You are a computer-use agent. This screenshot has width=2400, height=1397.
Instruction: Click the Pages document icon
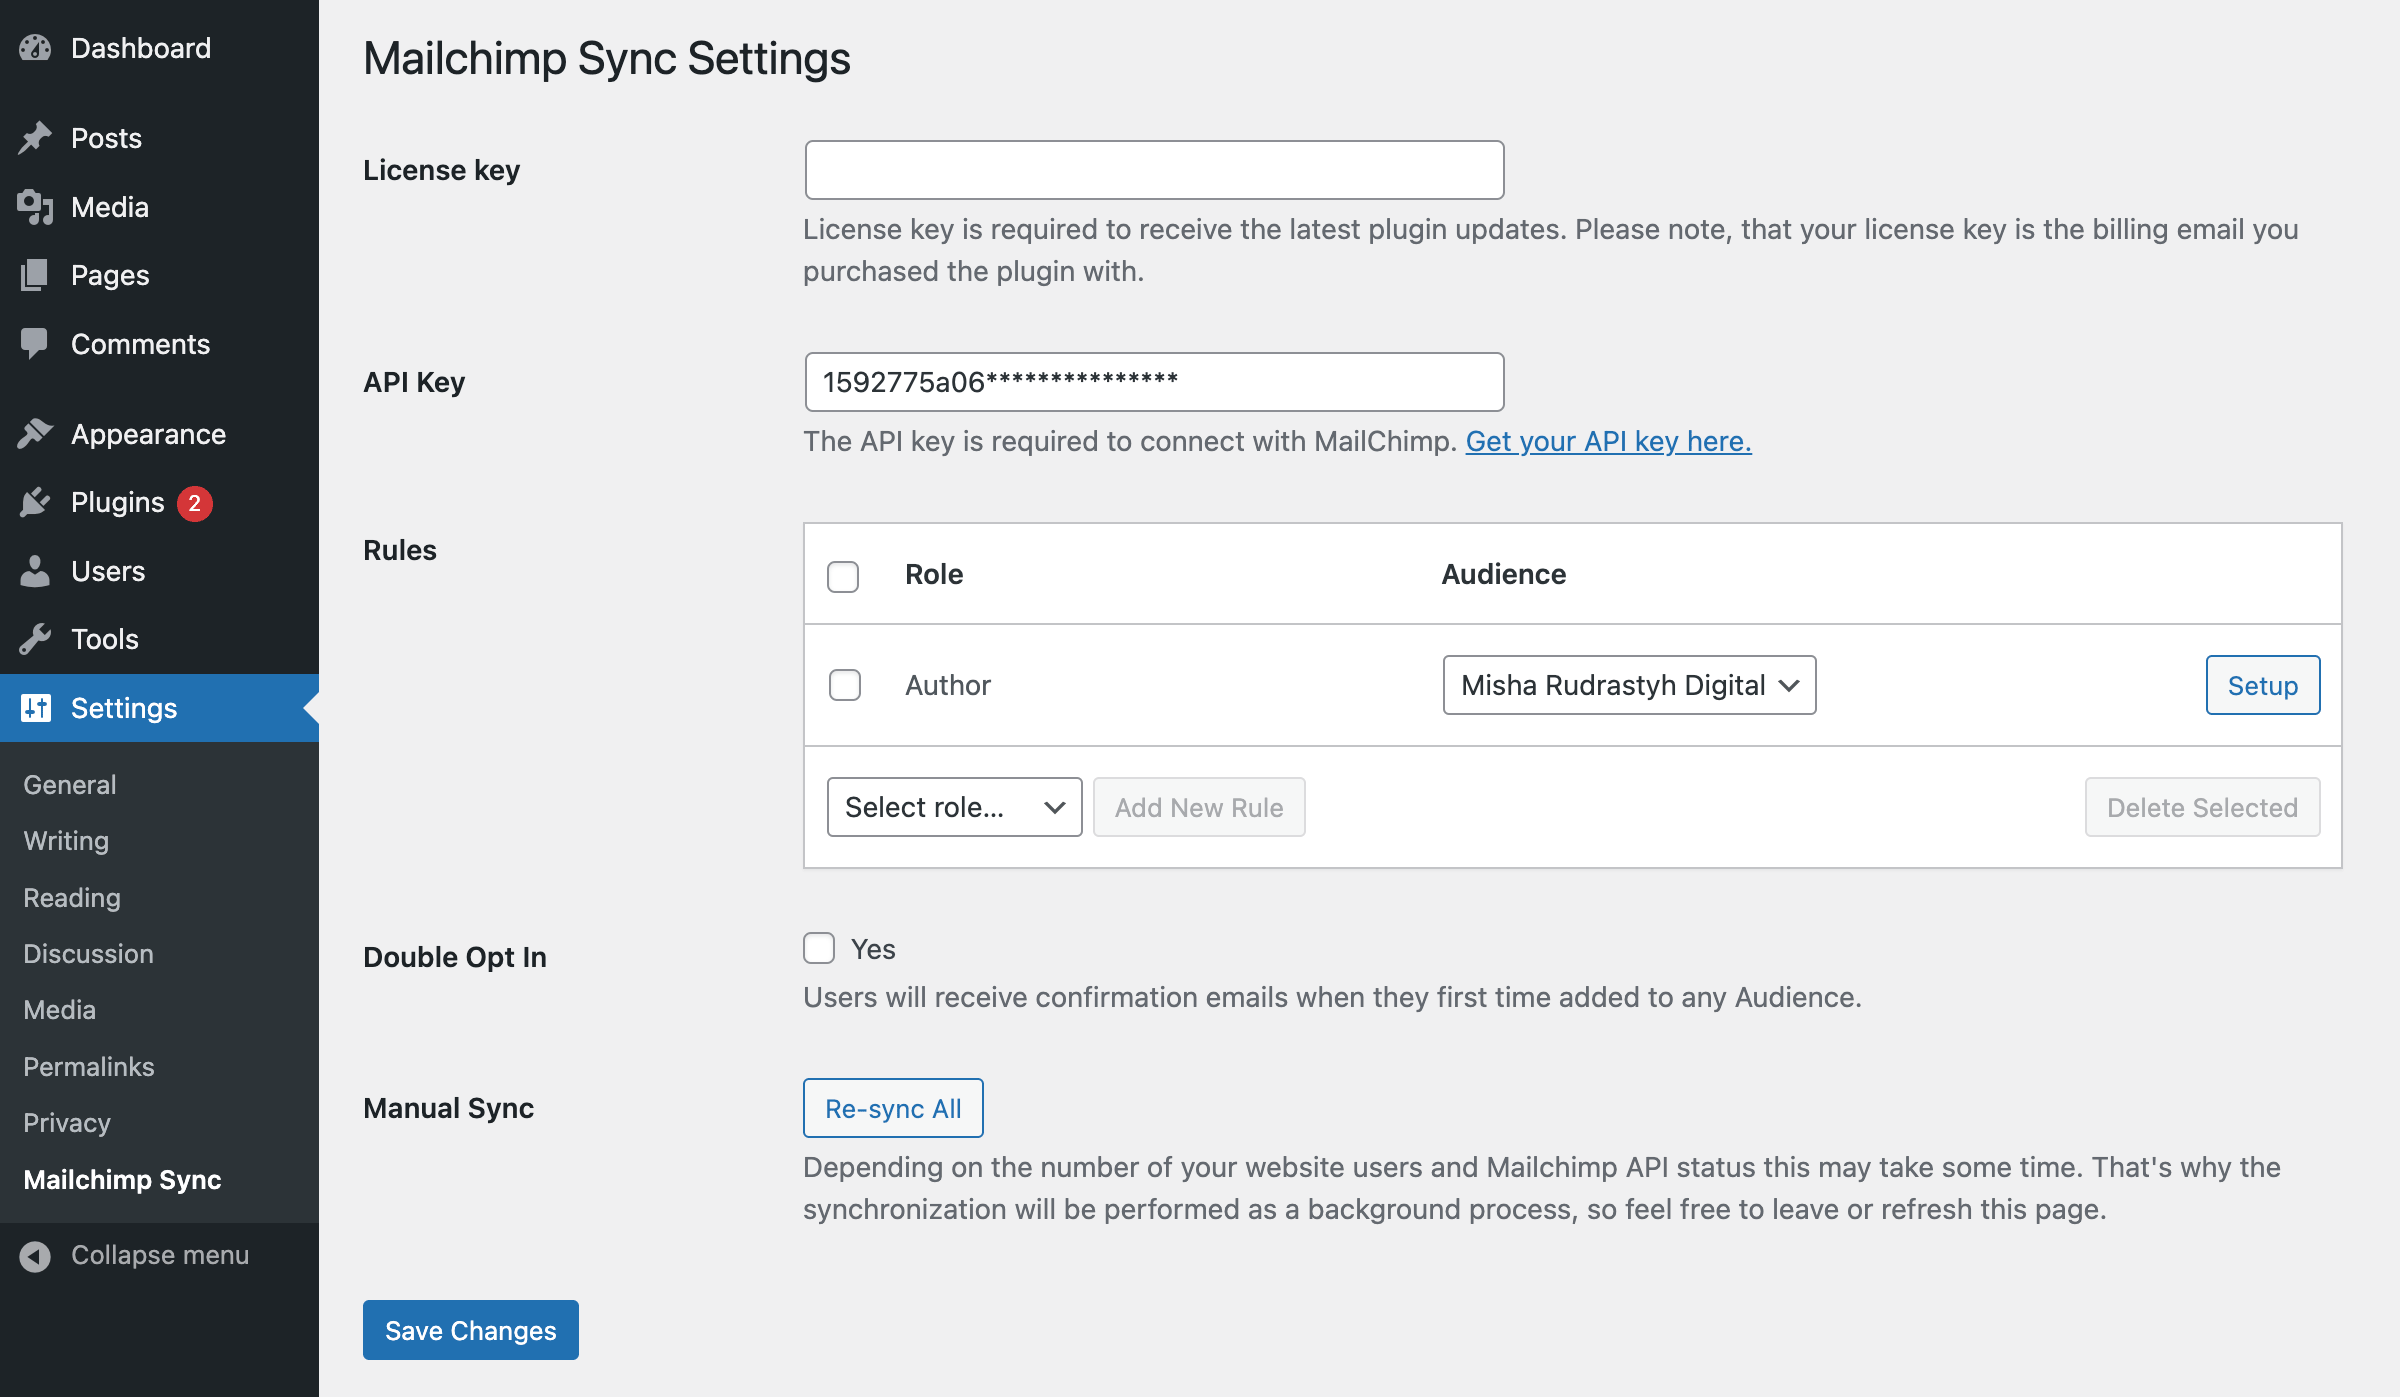click(35, 275)
